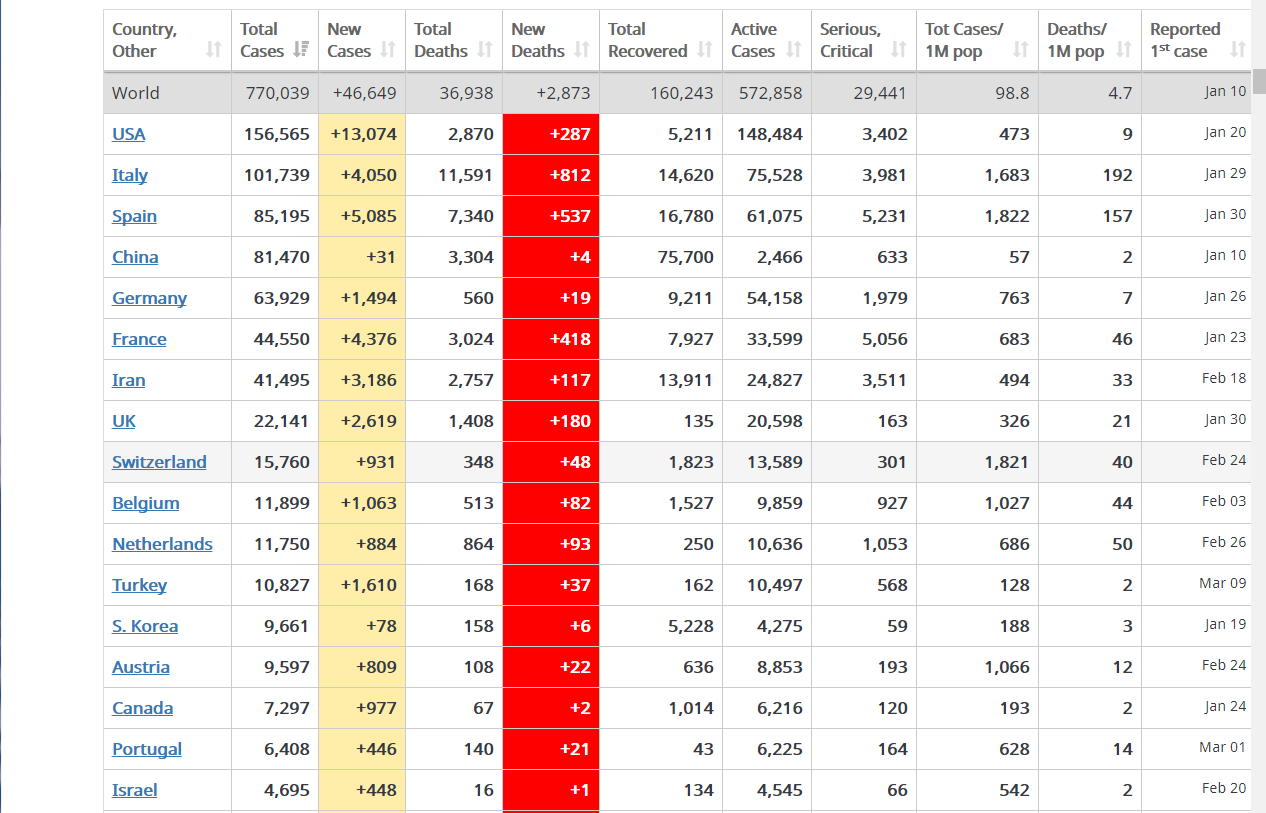Select Israel total cases 4,695
The image size is (1266, 813).
coord(287,790)
